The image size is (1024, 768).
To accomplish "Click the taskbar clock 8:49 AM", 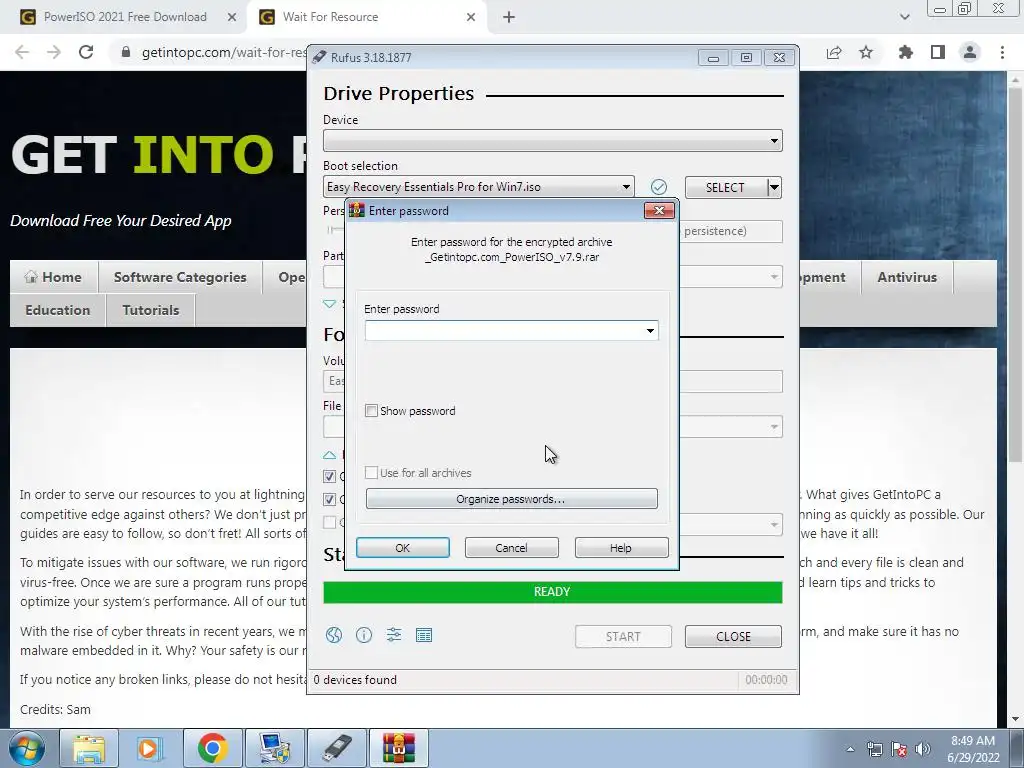I will click(x=973, y=741).
